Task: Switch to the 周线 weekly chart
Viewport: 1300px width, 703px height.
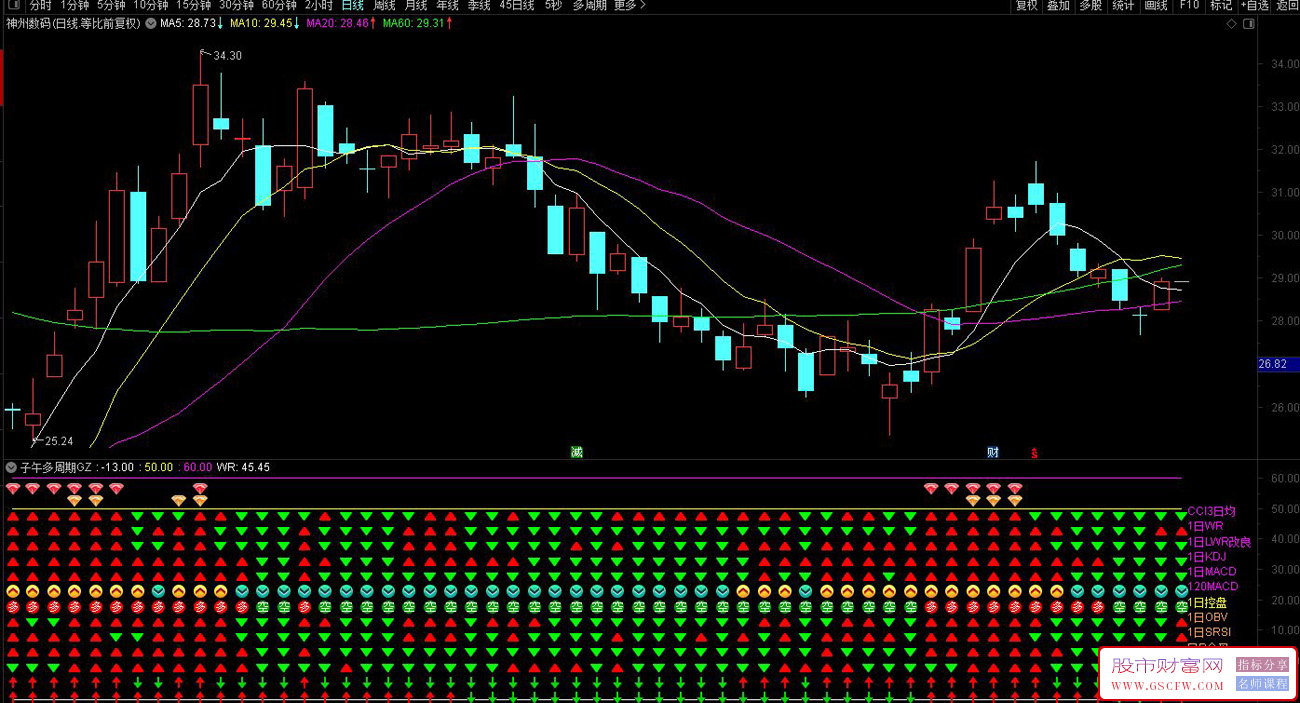Action: click(384, 5)
